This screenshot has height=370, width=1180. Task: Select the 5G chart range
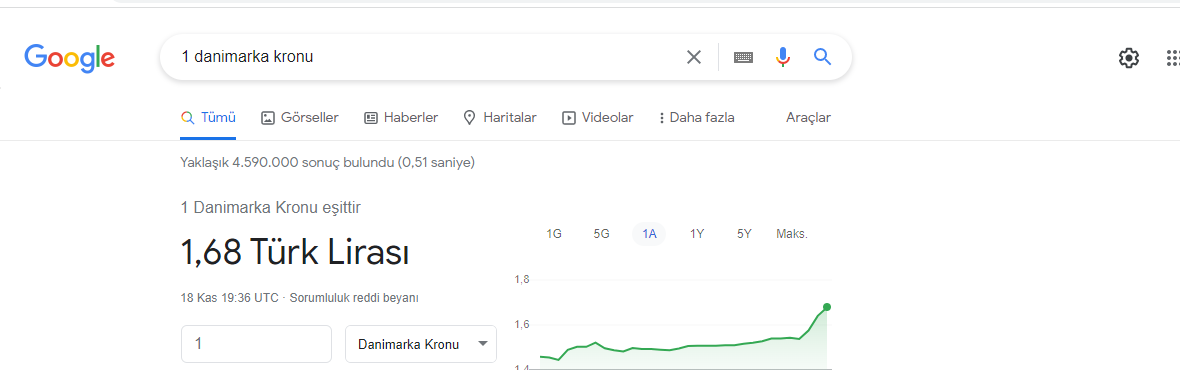[x=601, y=234]
